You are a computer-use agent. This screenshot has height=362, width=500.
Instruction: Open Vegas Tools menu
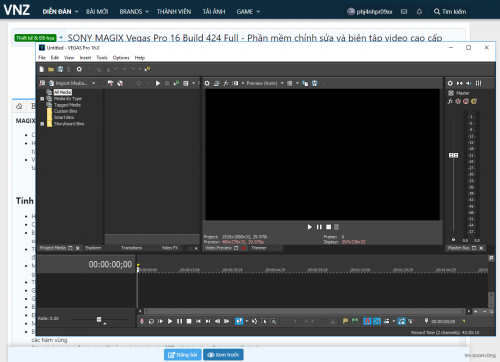click(x=102, y=58)
